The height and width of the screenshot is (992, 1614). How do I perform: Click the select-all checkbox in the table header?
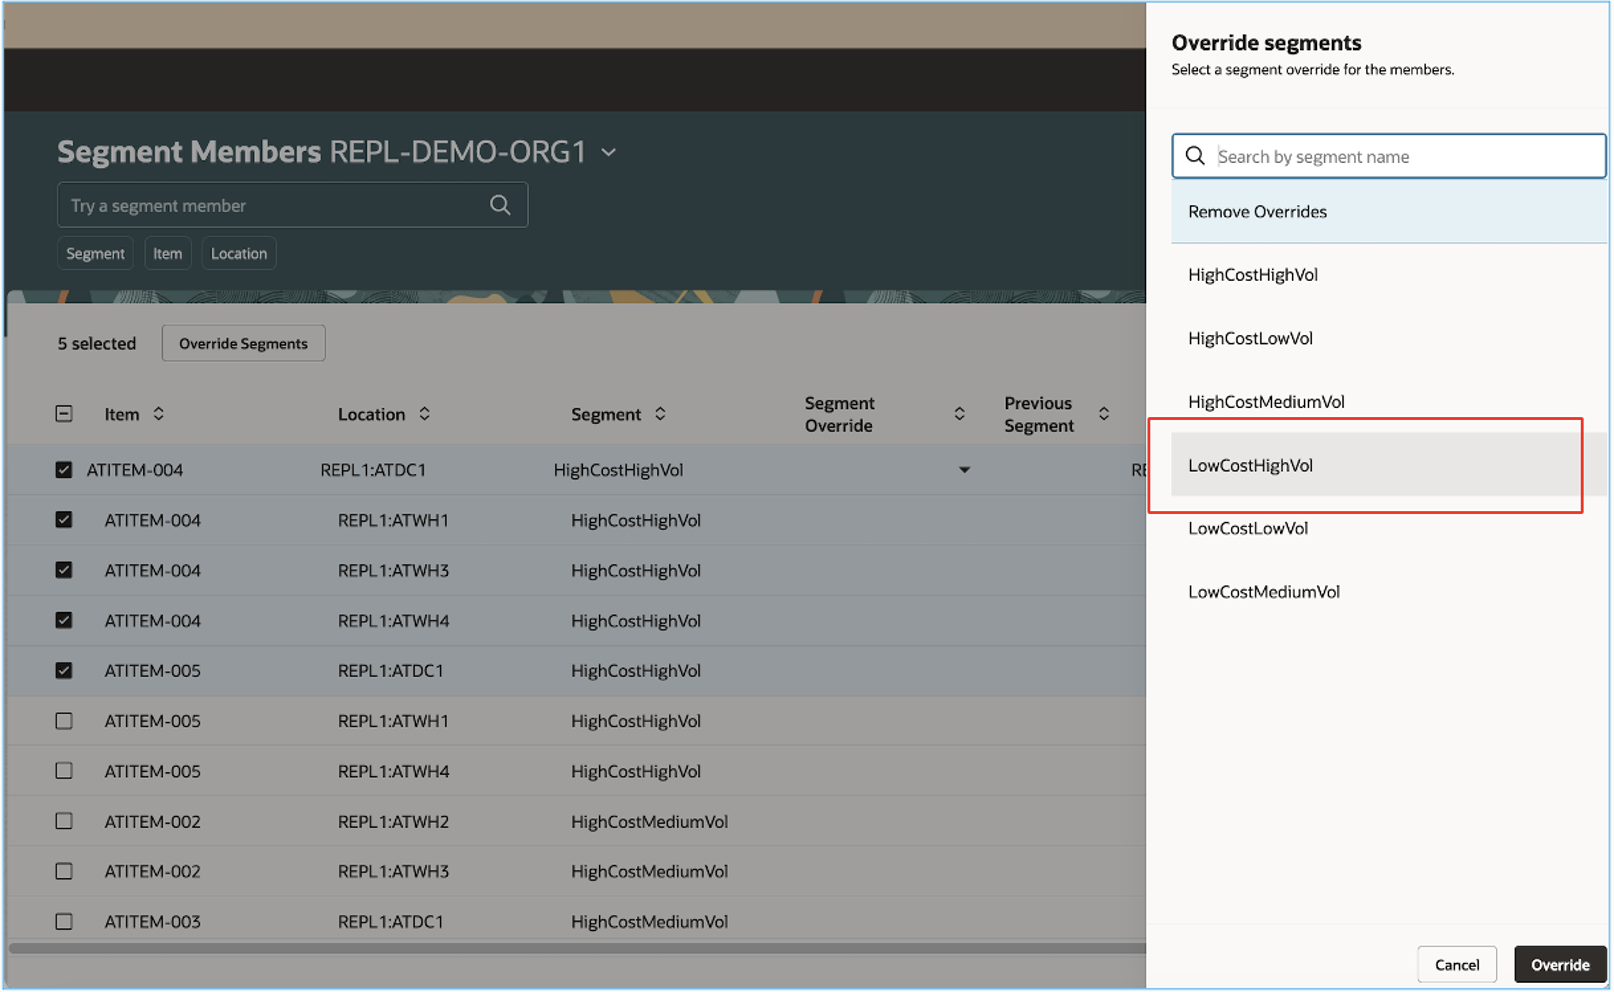[64, 413]
